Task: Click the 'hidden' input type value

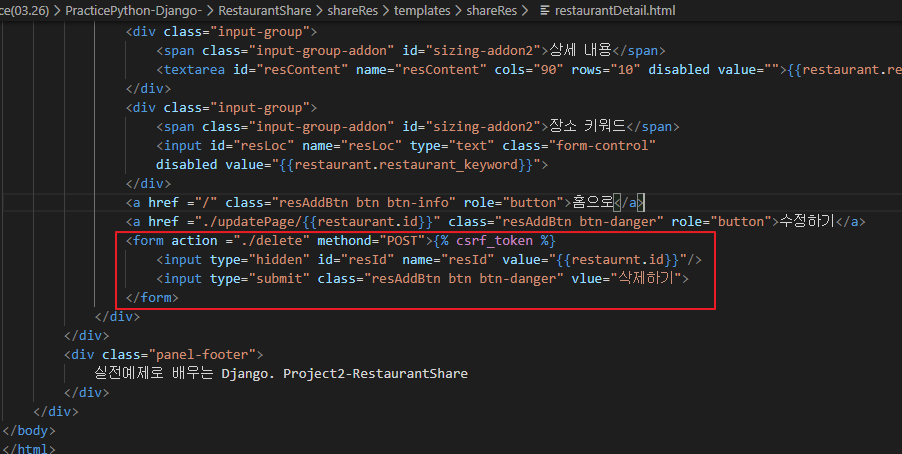Action: [279, 260]
